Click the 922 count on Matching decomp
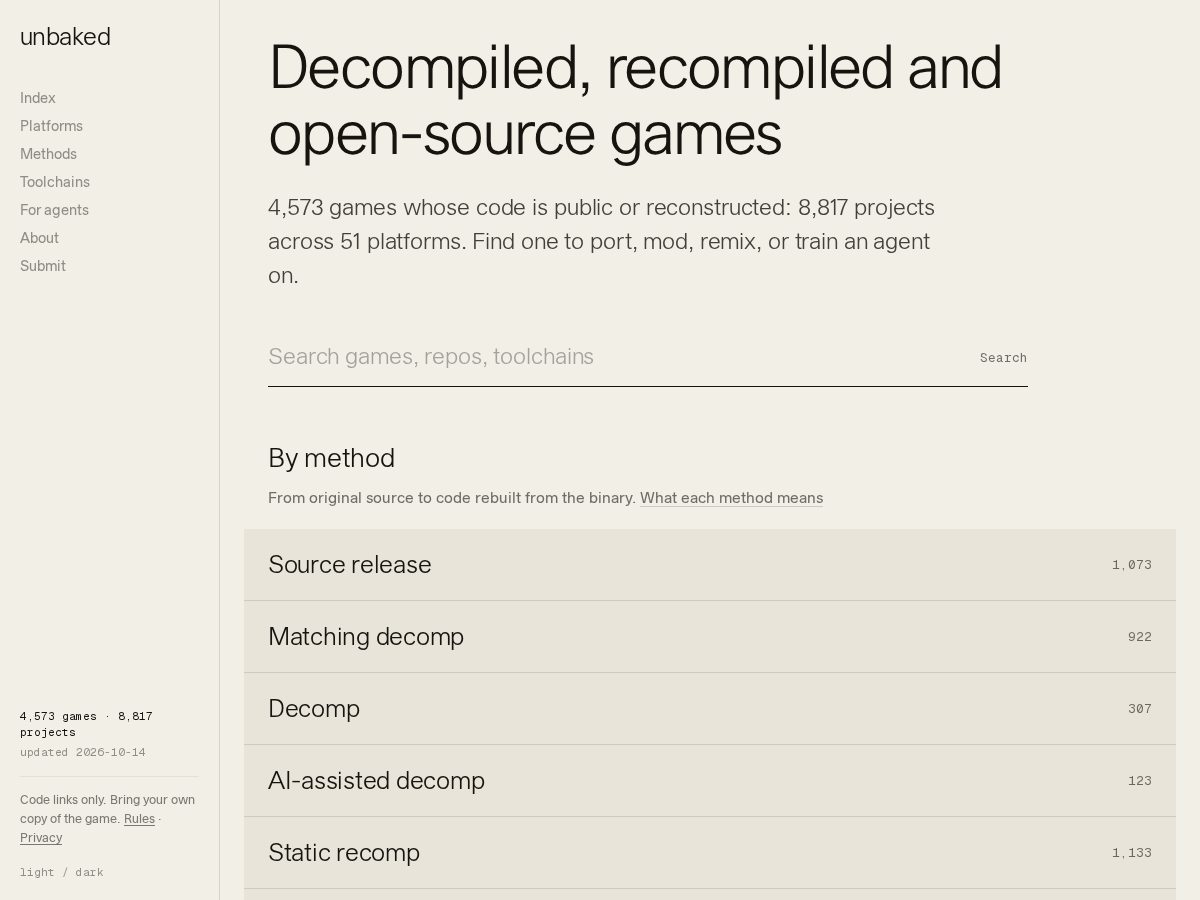1200x900 pixels. (x=1140, y=637)
